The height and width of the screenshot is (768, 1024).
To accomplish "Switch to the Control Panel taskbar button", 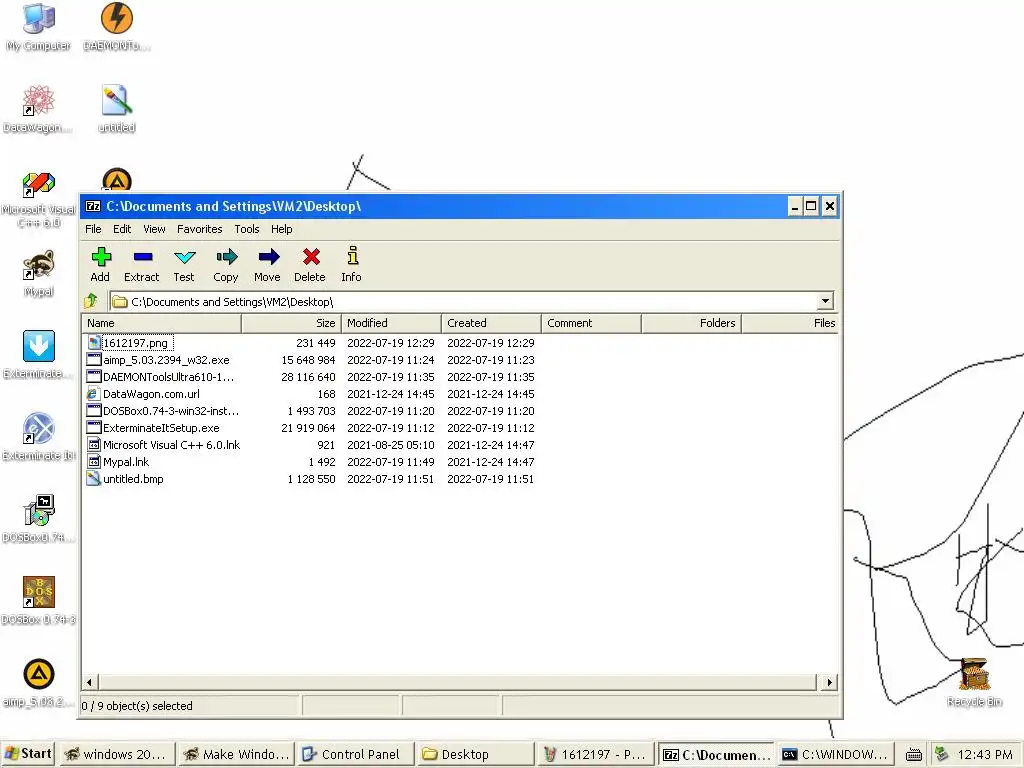I will pos(356,754).
